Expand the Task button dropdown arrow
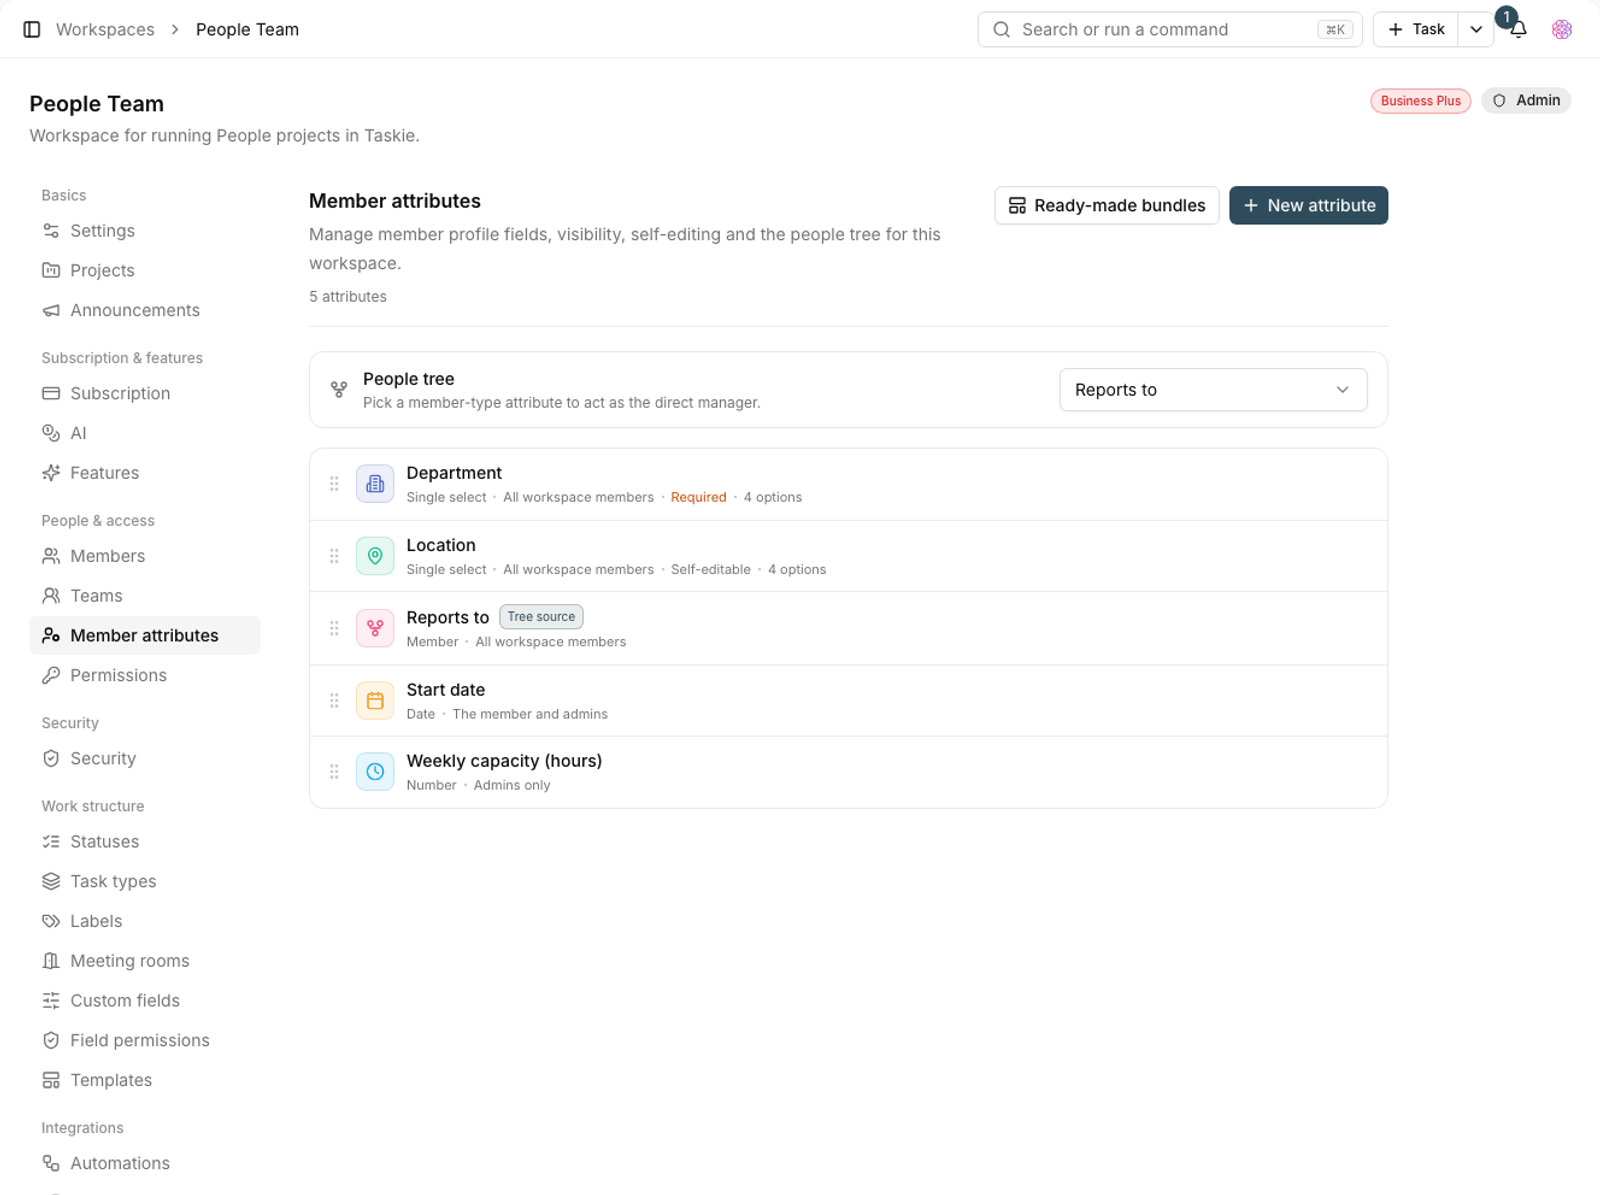 1476,30
